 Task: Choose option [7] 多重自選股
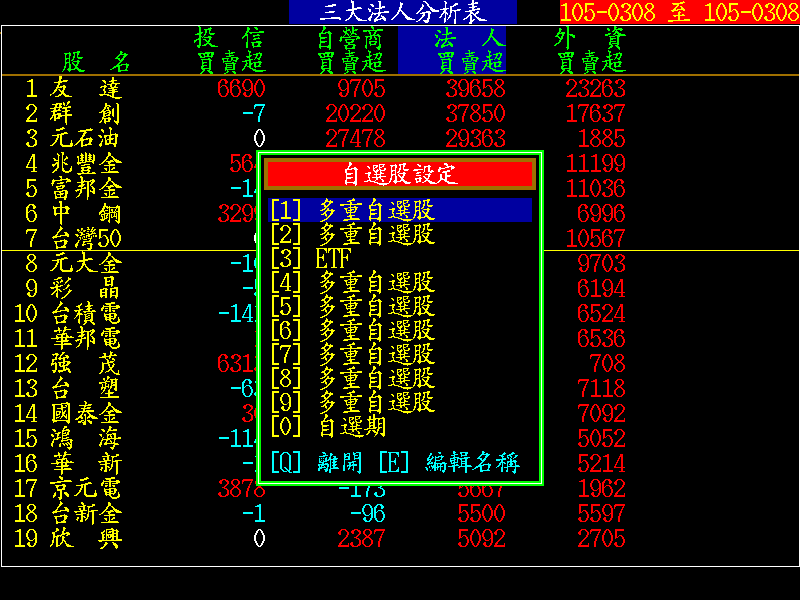[x=352, y=354]
